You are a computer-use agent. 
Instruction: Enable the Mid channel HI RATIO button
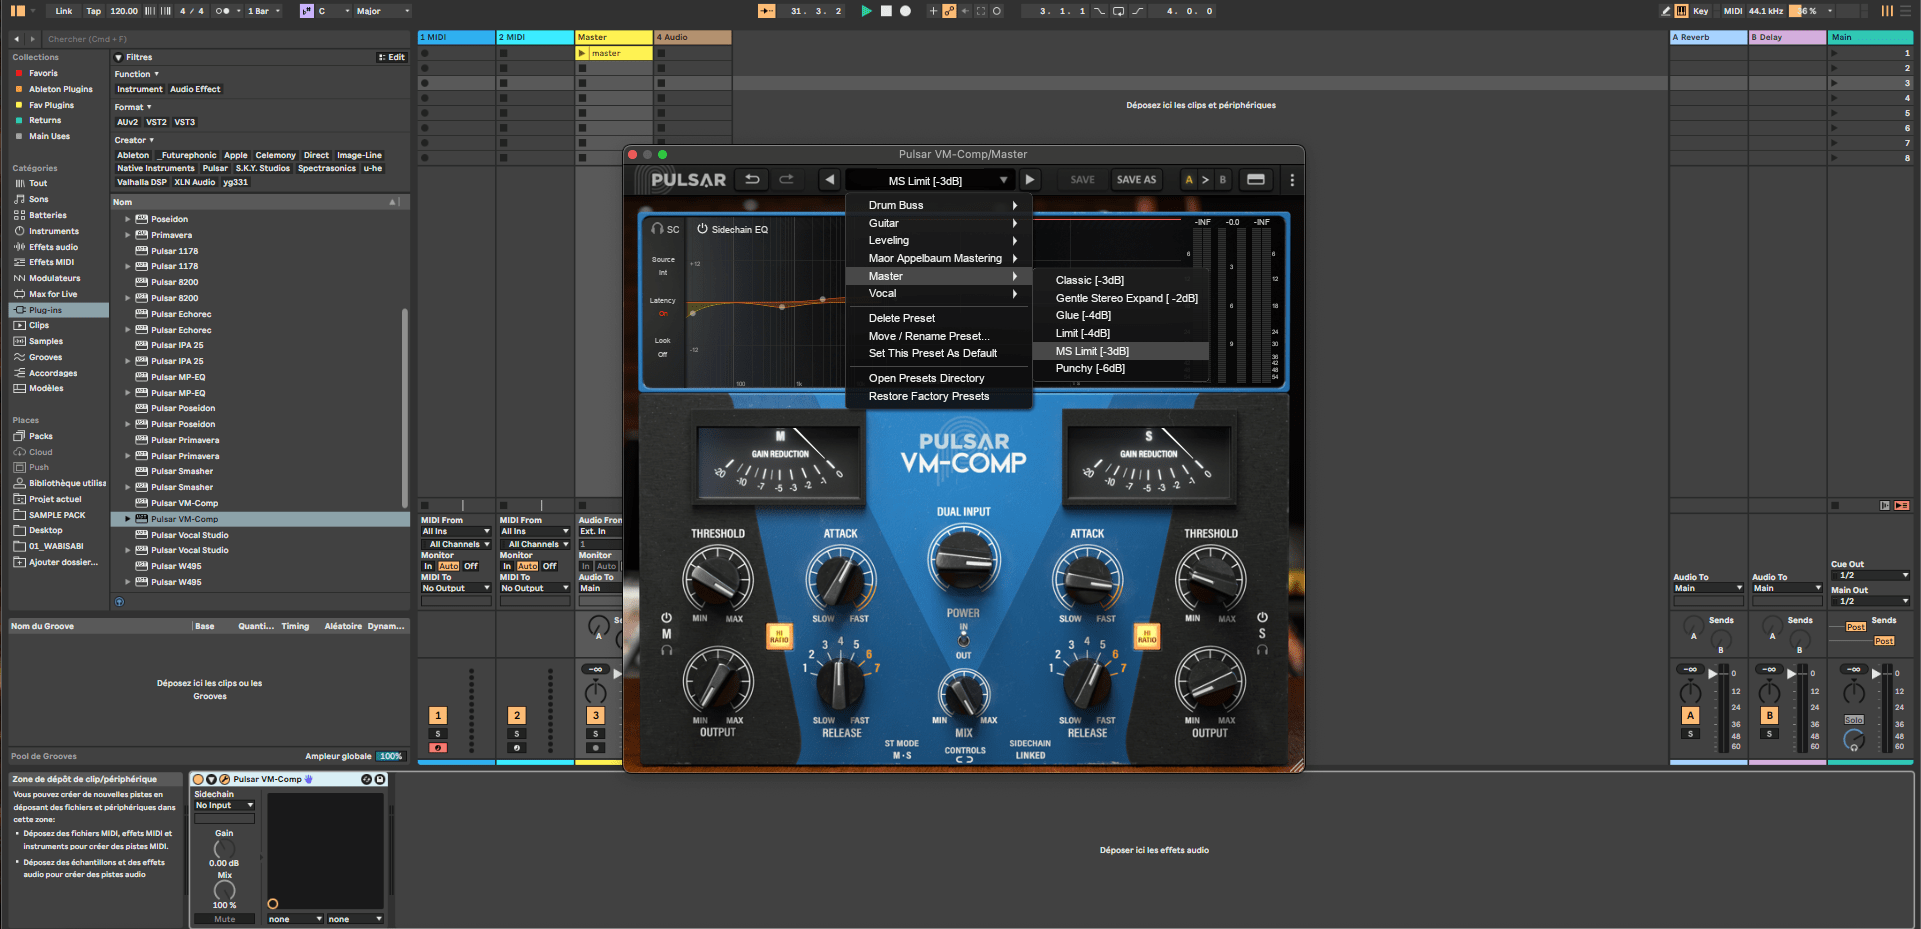(779, 637)
